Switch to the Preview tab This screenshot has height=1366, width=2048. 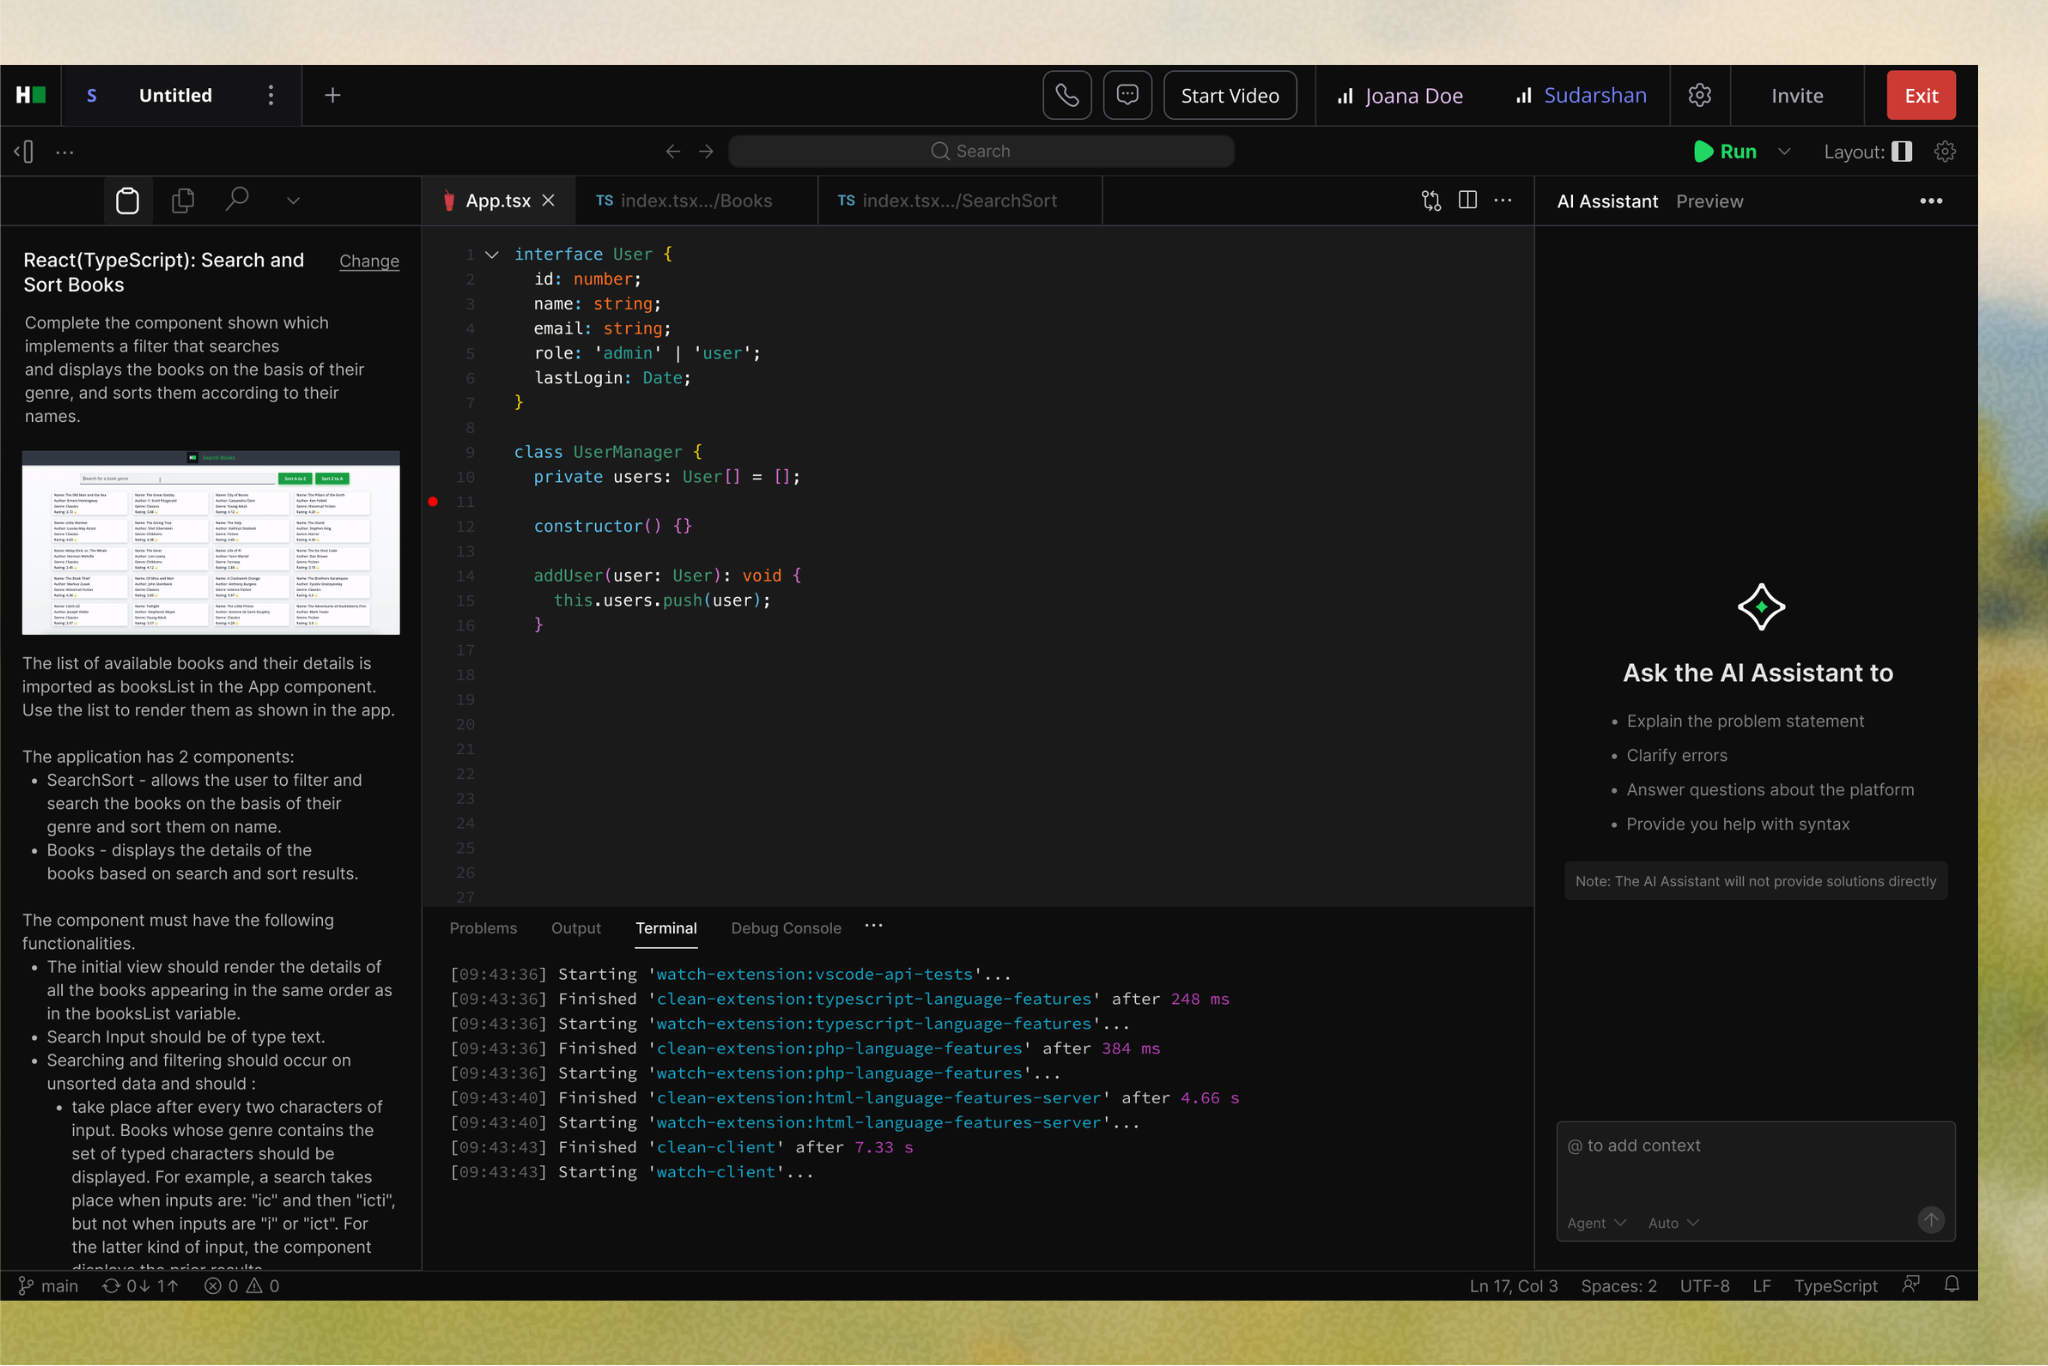[x=1709, y=201]
